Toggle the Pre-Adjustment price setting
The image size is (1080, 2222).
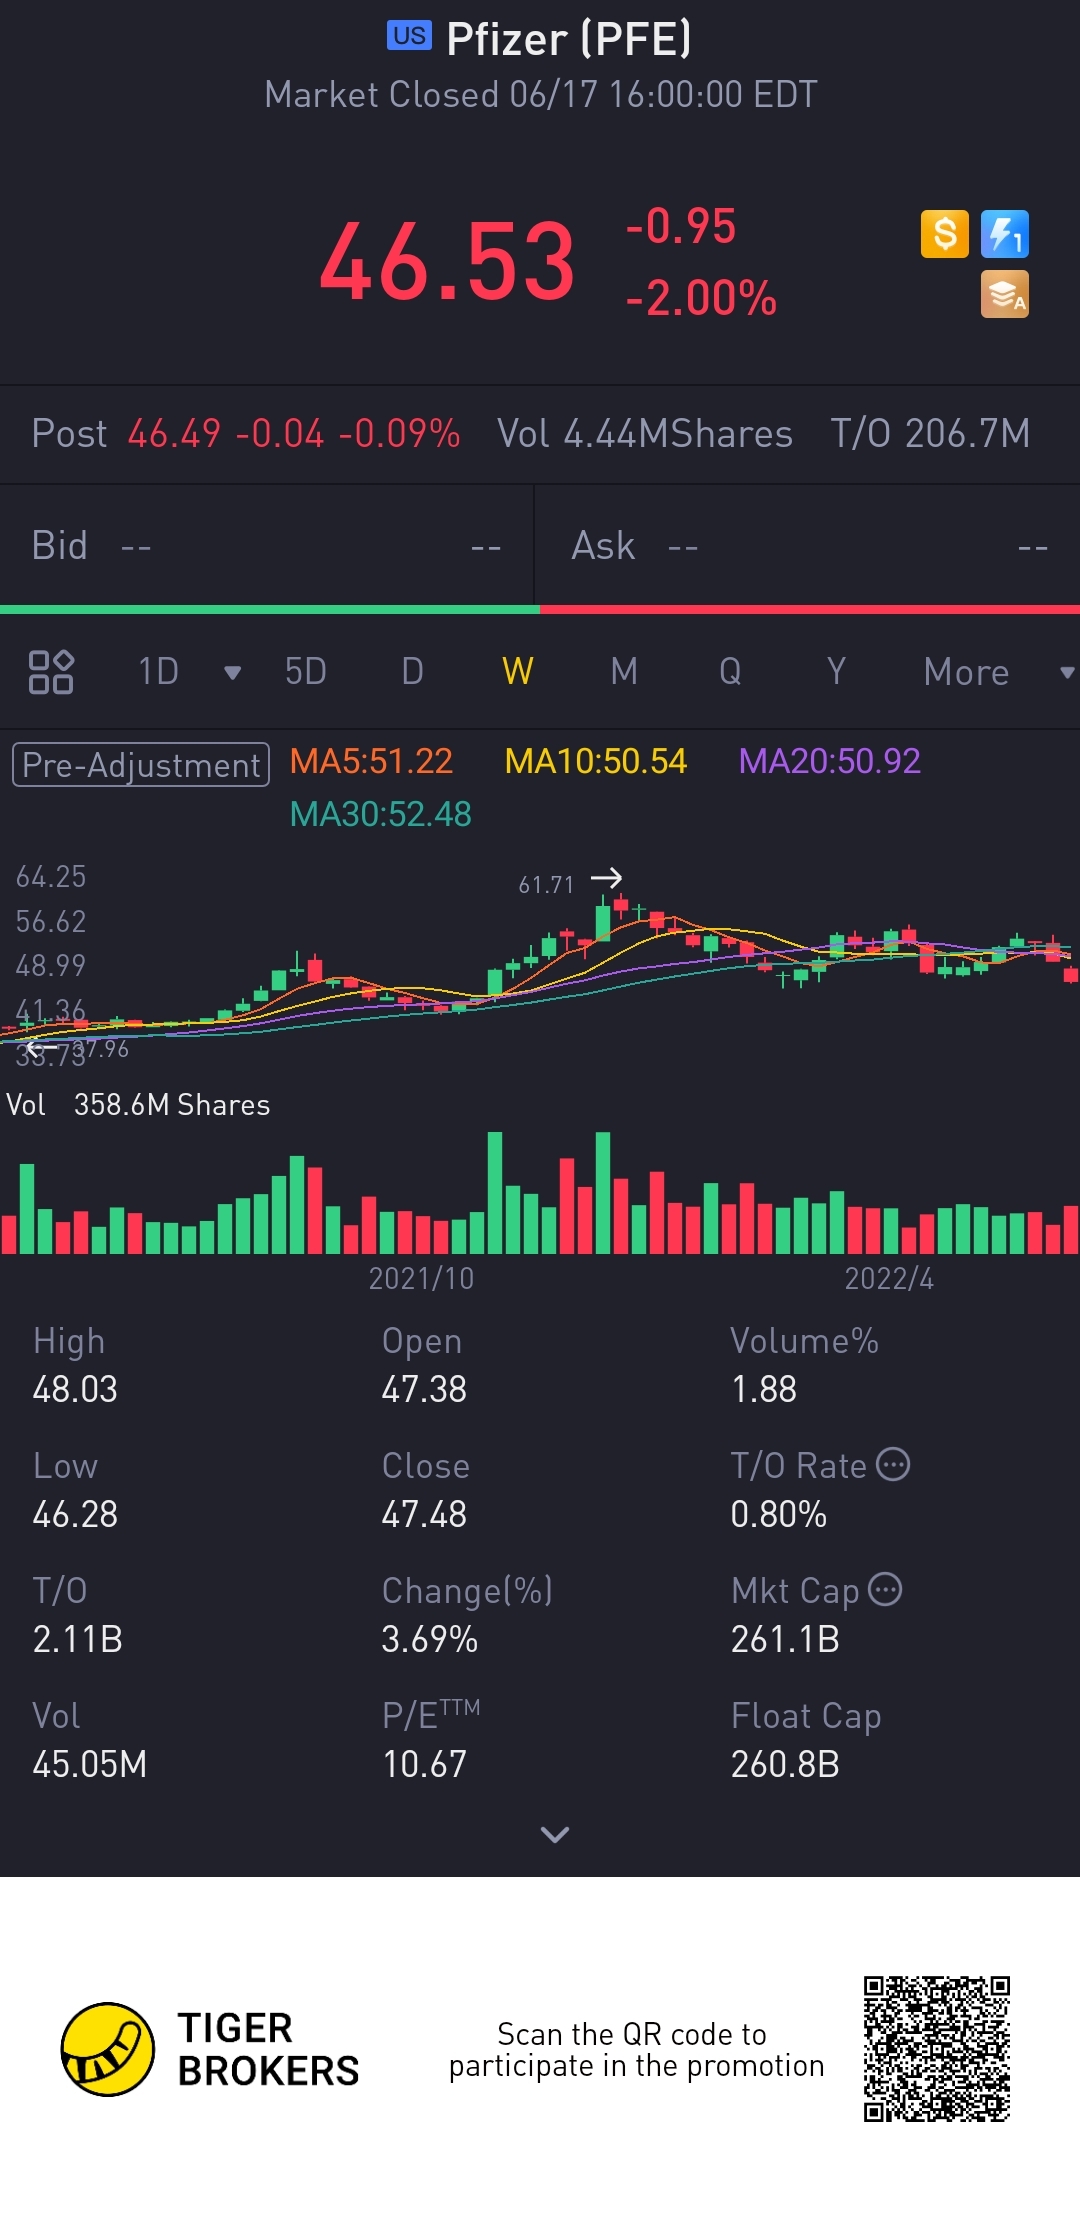(141, 765)
